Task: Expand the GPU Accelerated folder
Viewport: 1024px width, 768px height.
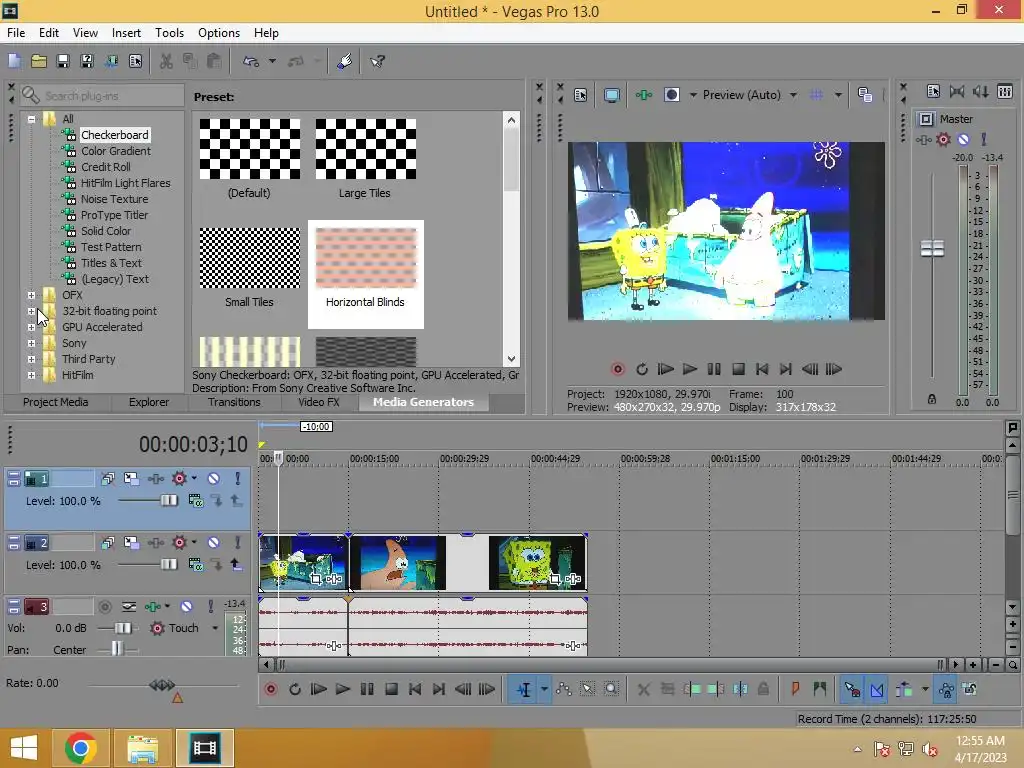Action: coord(31,327)
